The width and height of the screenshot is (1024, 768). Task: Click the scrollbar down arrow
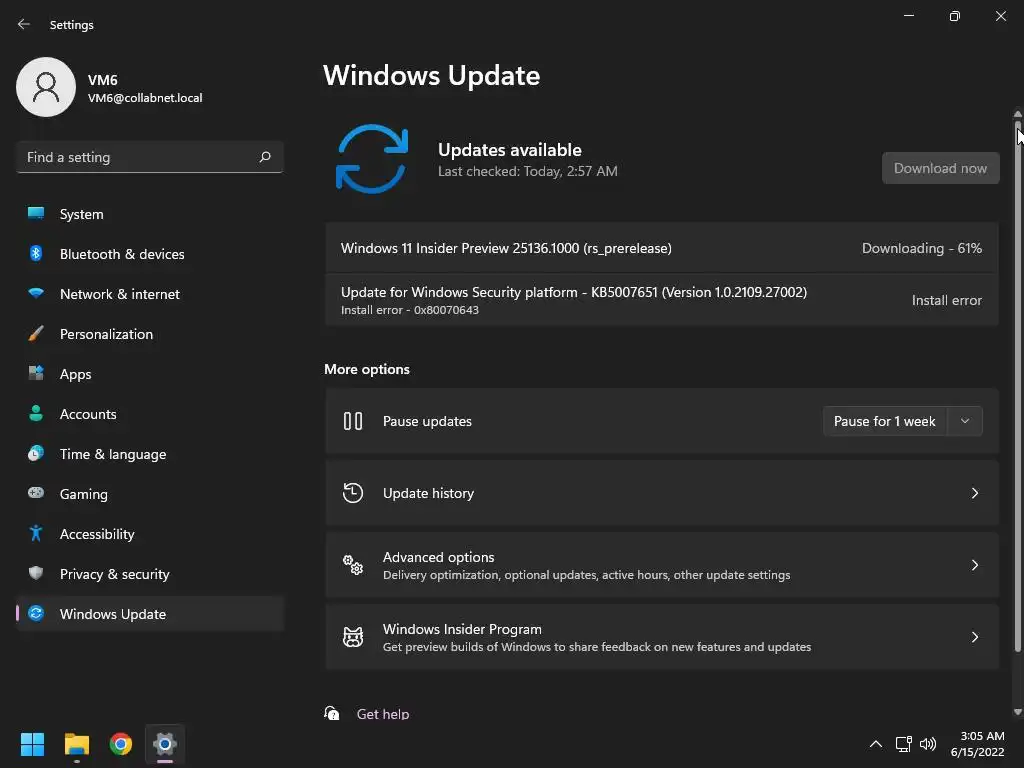pyautogui.click(x=1017, y=711)
